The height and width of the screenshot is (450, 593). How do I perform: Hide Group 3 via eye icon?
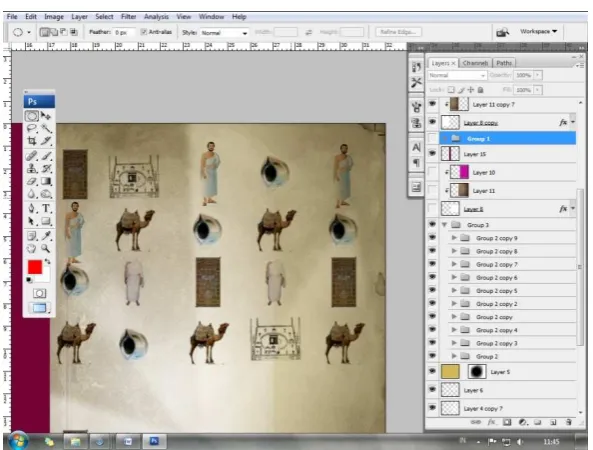click(432, 224)
